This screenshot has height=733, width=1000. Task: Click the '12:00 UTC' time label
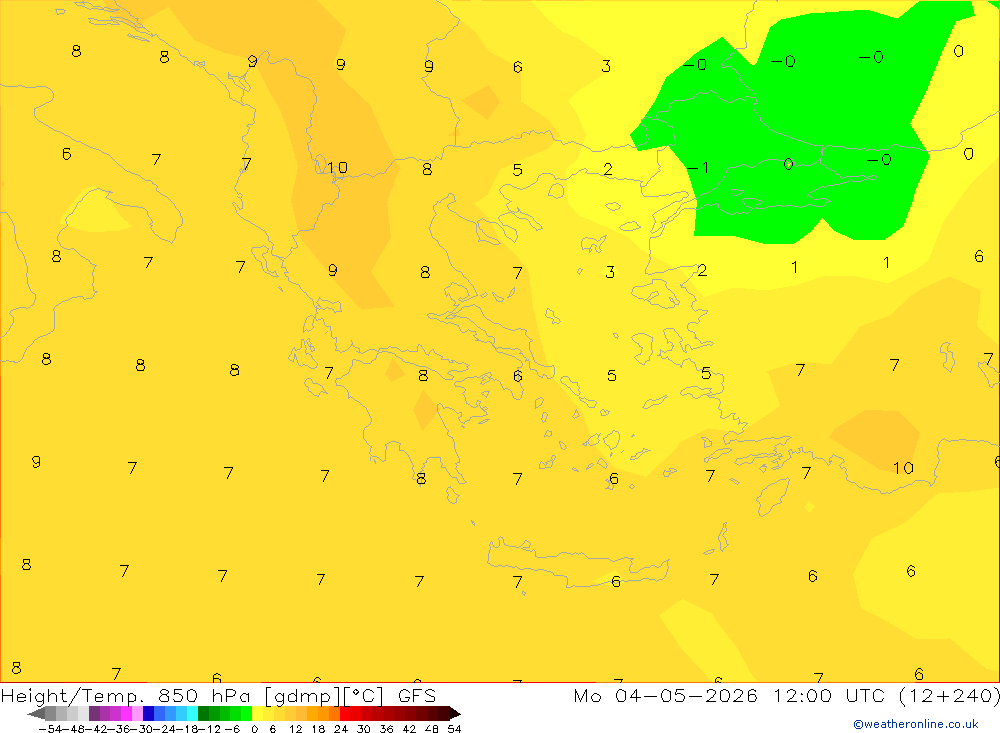pyautogui.click(x=828, y=695)
